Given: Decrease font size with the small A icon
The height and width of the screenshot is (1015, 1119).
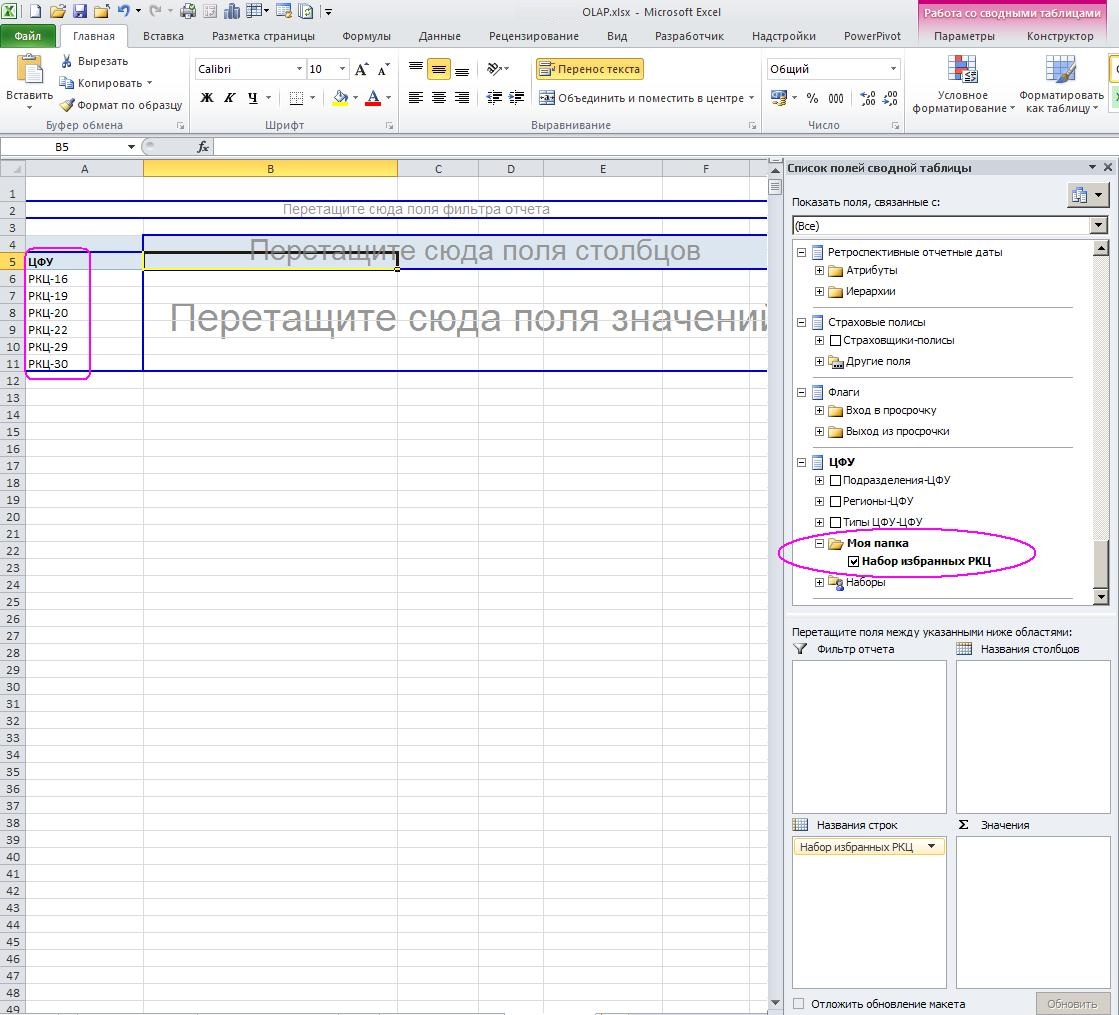Looking at the screenshot, I should [x=383, y=69].
